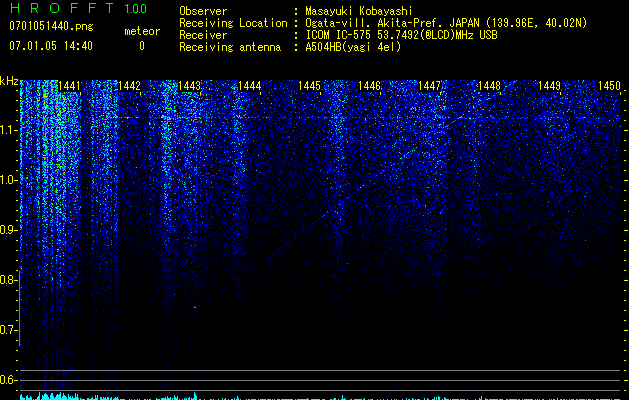
Task: Click the bright cyan spot near 0.75 kHz
Action: (195, 308)
